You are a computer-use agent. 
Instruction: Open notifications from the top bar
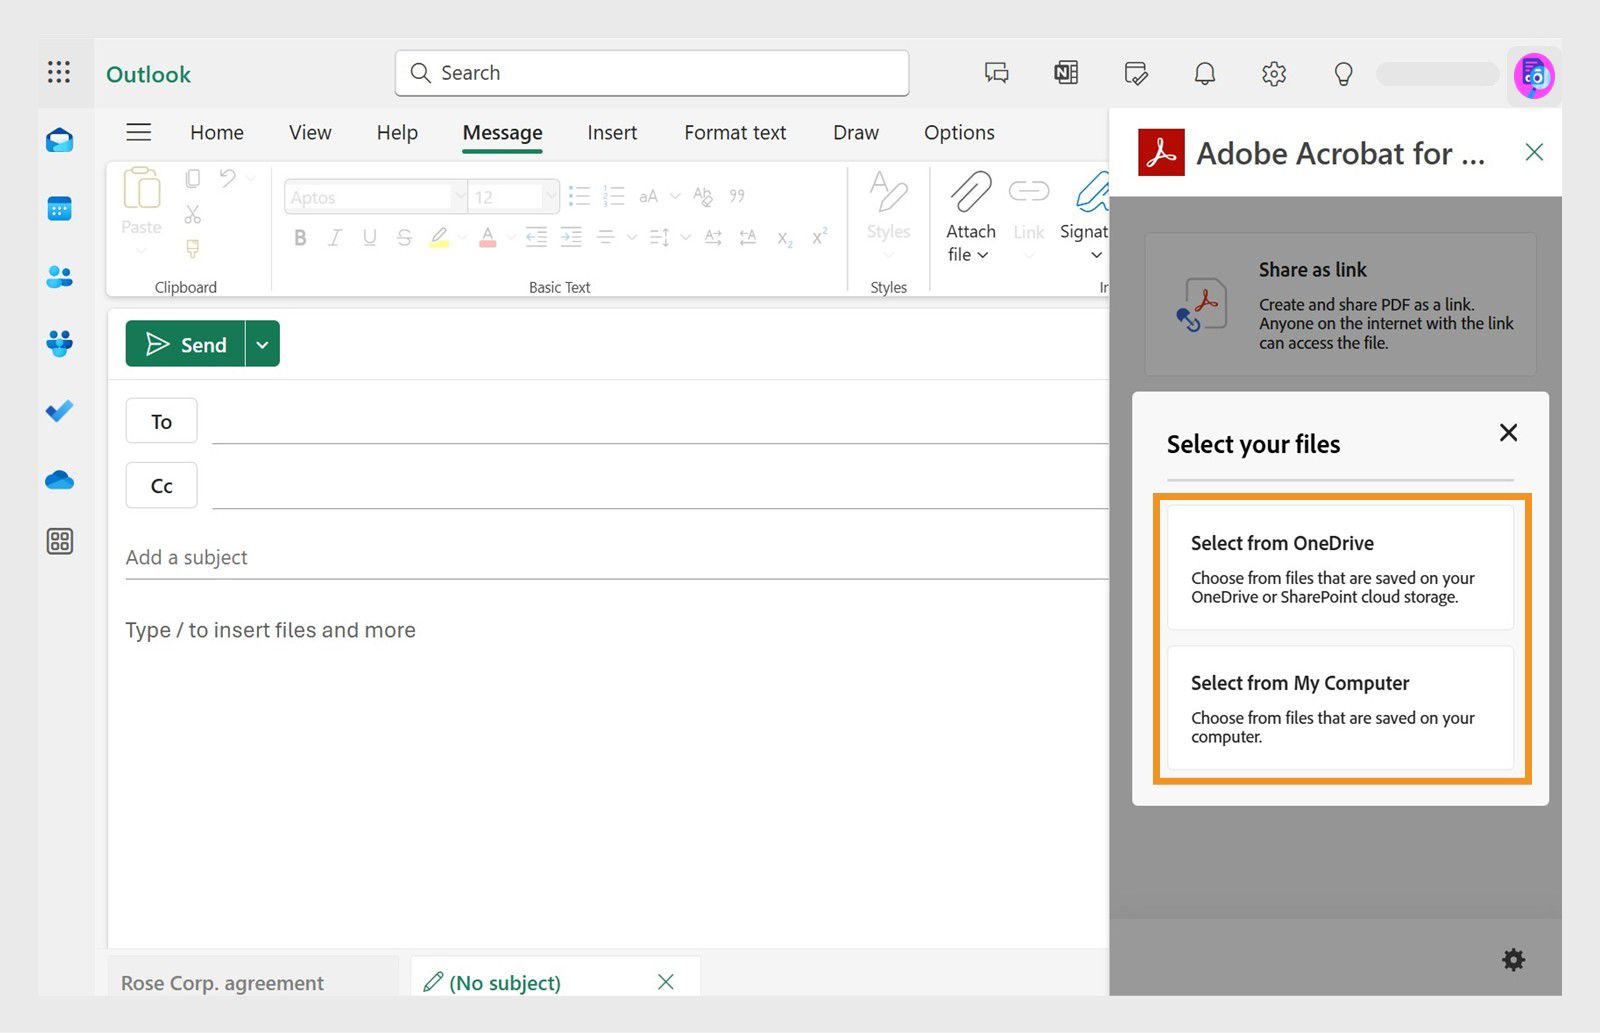1204,73
